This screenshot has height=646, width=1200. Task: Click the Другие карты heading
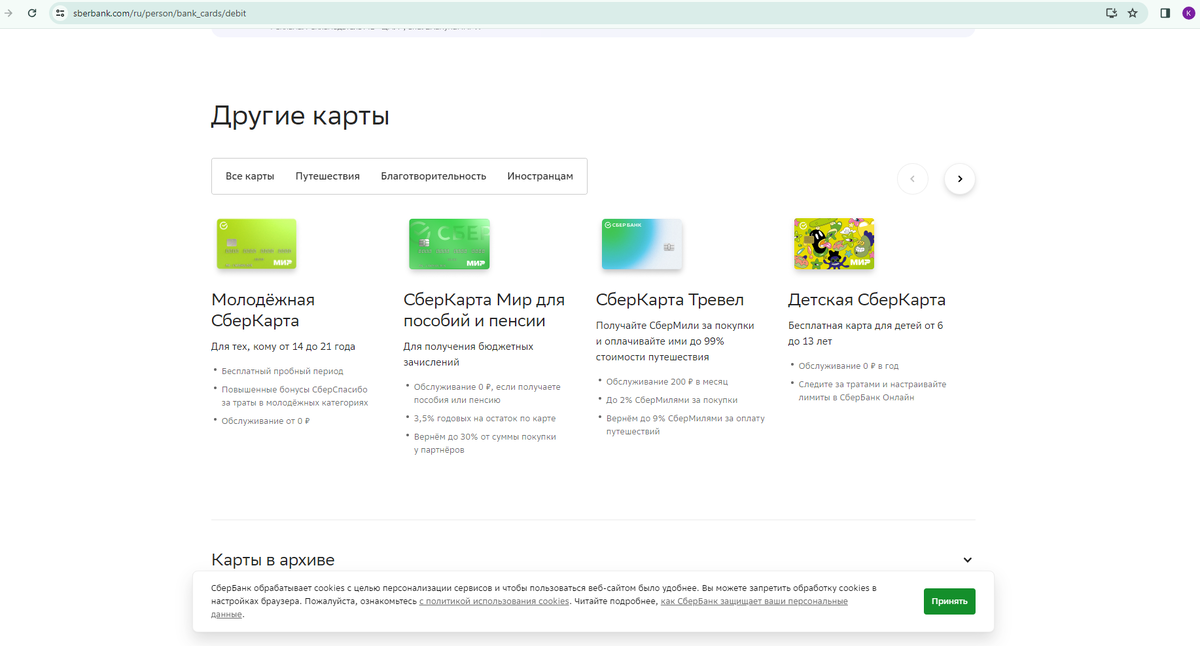pos(300,116)
